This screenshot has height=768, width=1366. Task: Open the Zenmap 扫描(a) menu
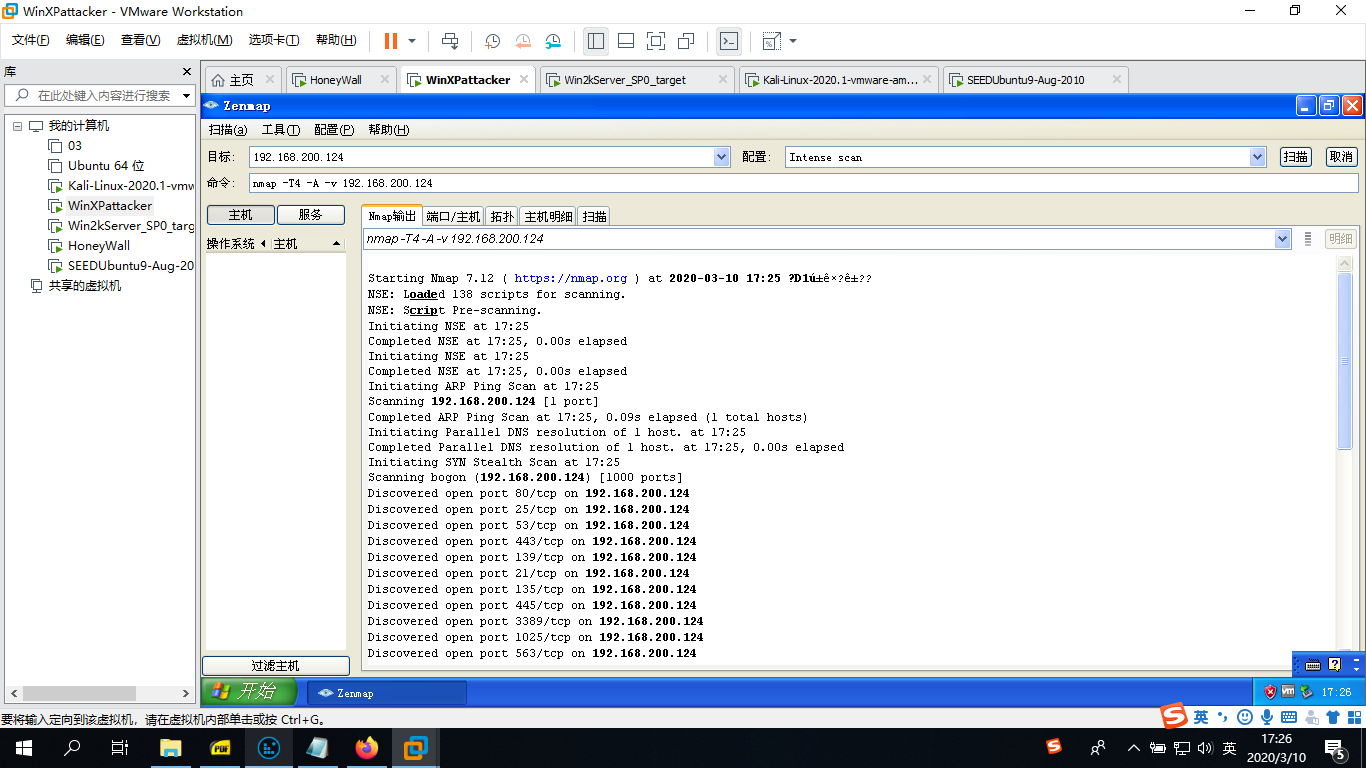[x=227, y=130]
